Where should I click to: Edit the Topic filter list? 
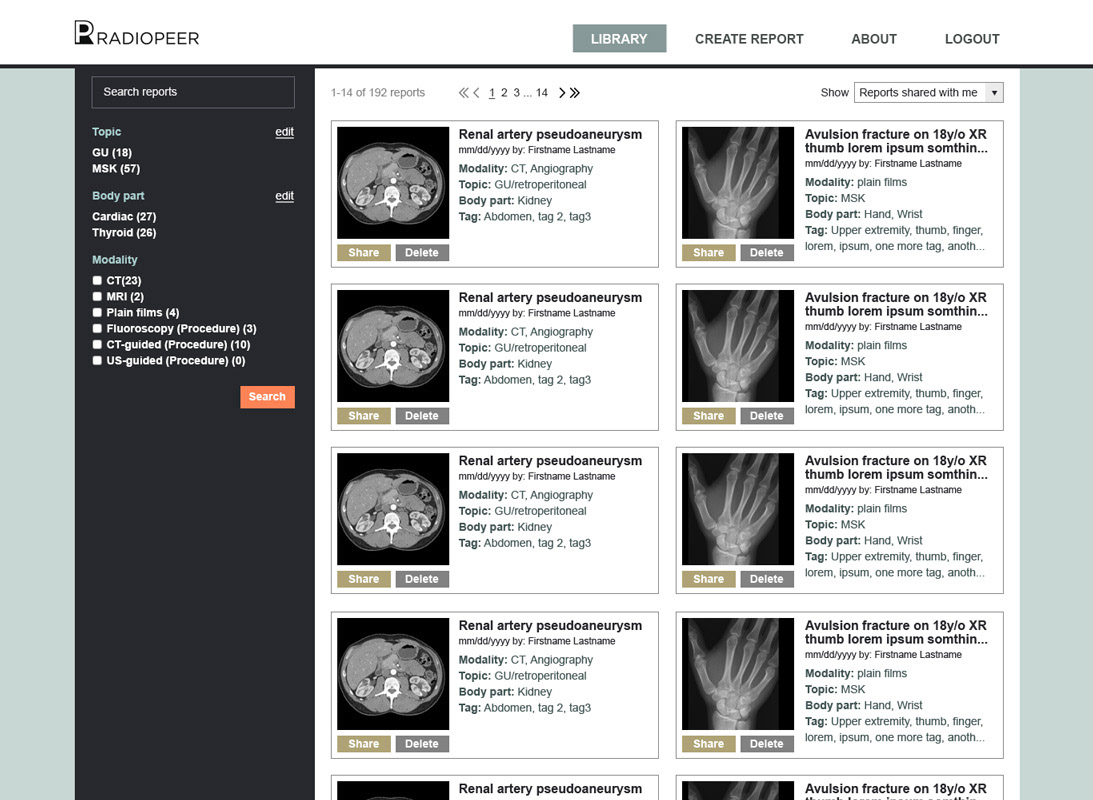[x=284, y=132]
